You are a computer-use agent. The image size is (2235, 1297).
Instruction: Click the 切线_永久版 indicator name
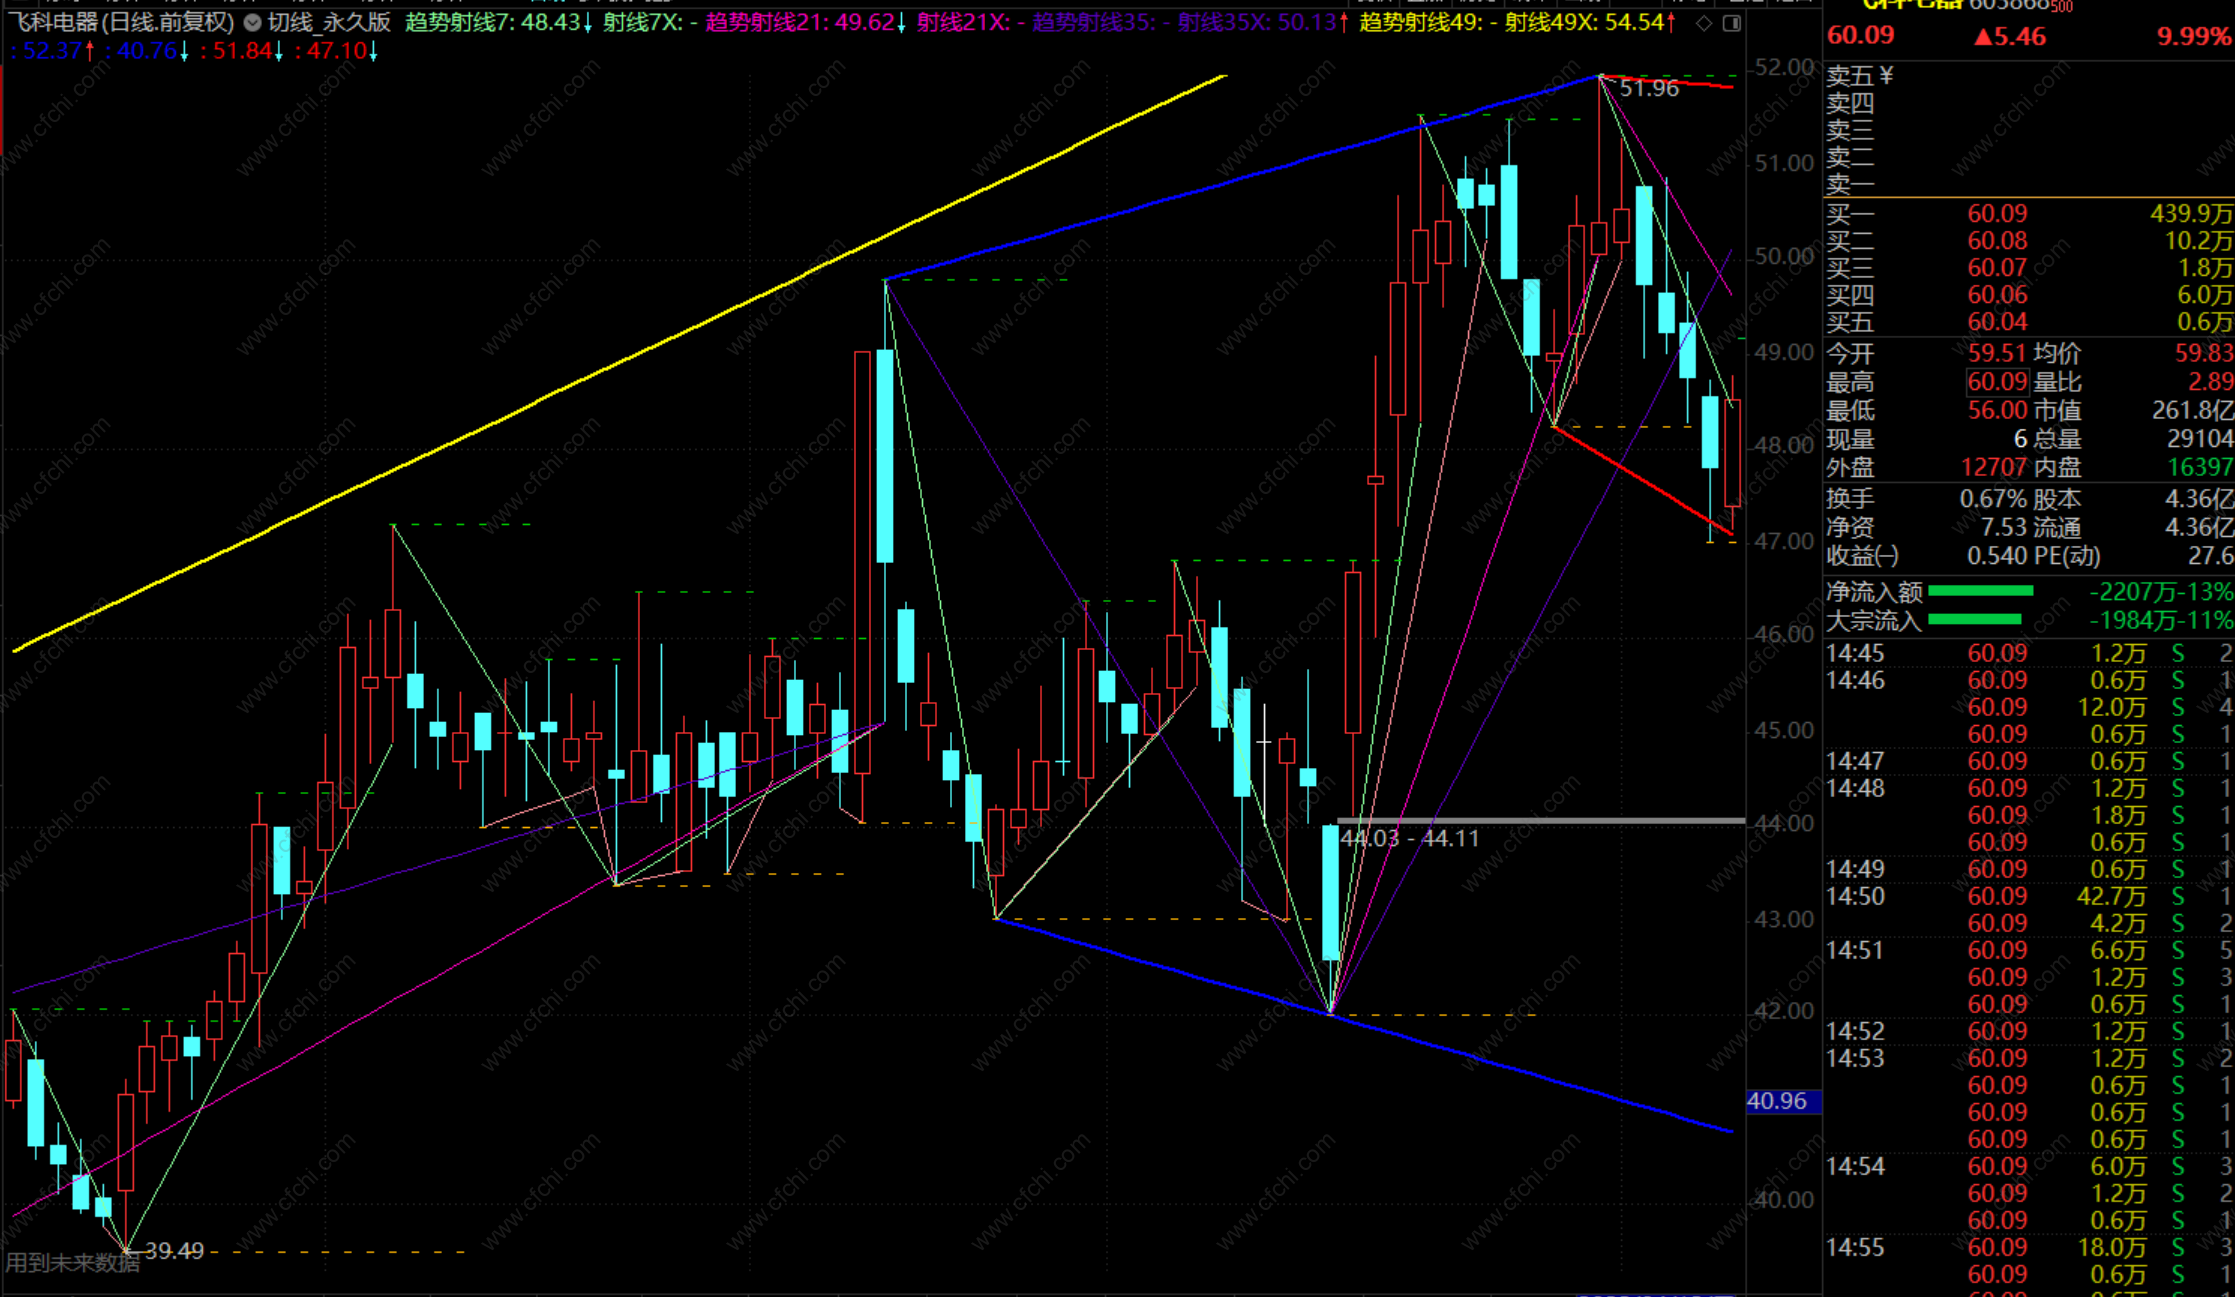click(x=329, y=22)
